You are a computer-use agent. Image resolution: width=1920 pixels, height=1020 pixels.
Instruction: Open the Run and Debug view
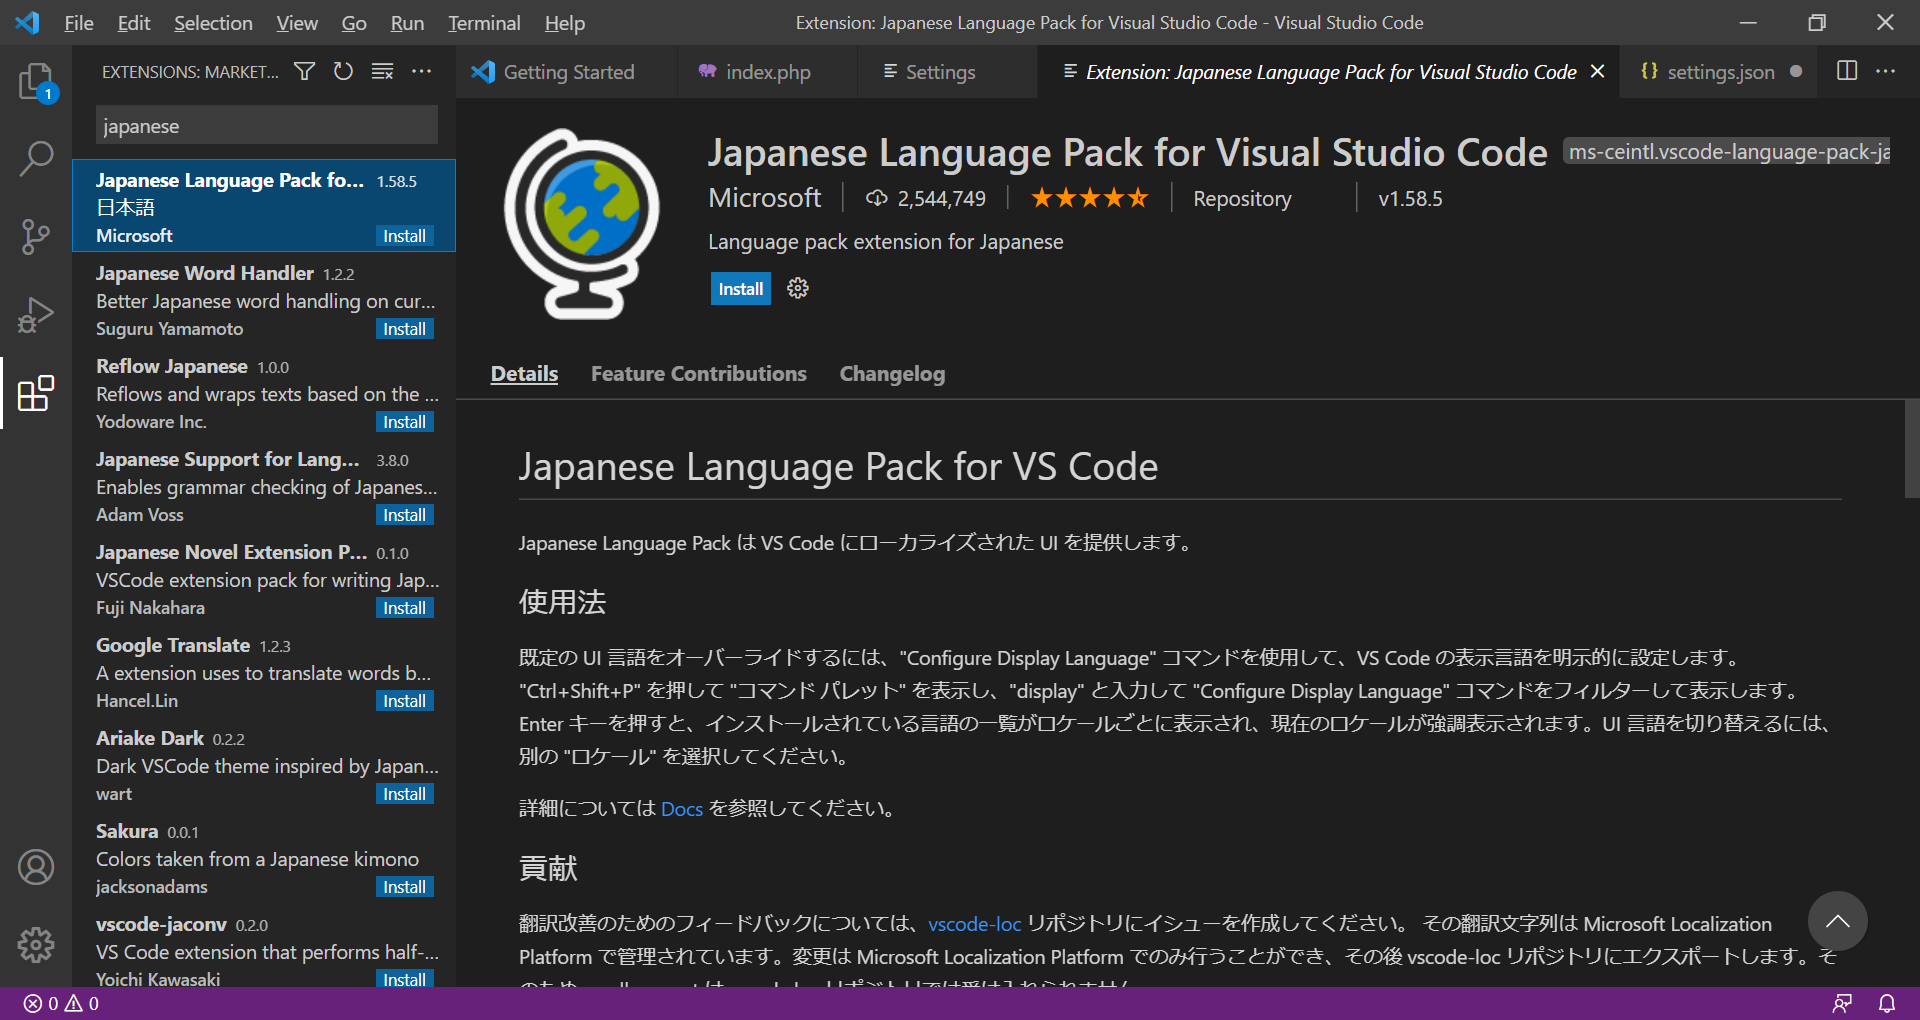(37, 314)
